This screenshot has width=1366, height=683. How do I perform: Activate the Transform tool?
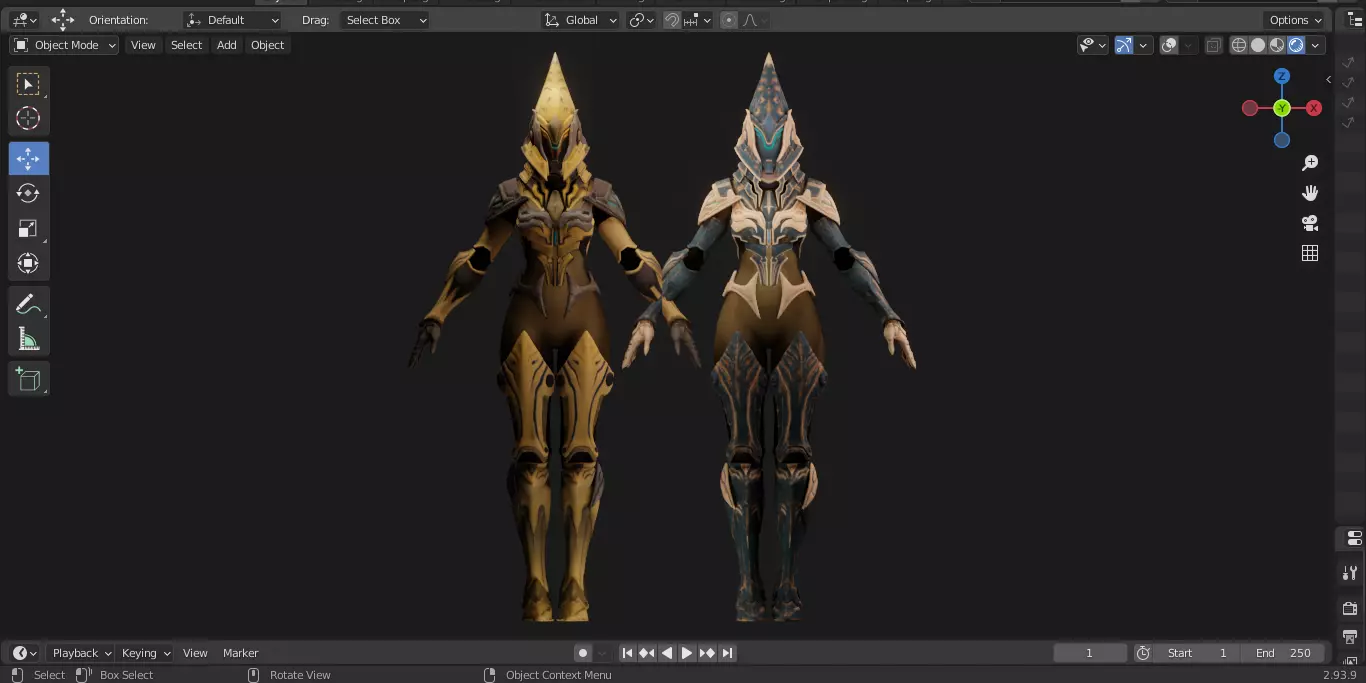tap(28, 263)
